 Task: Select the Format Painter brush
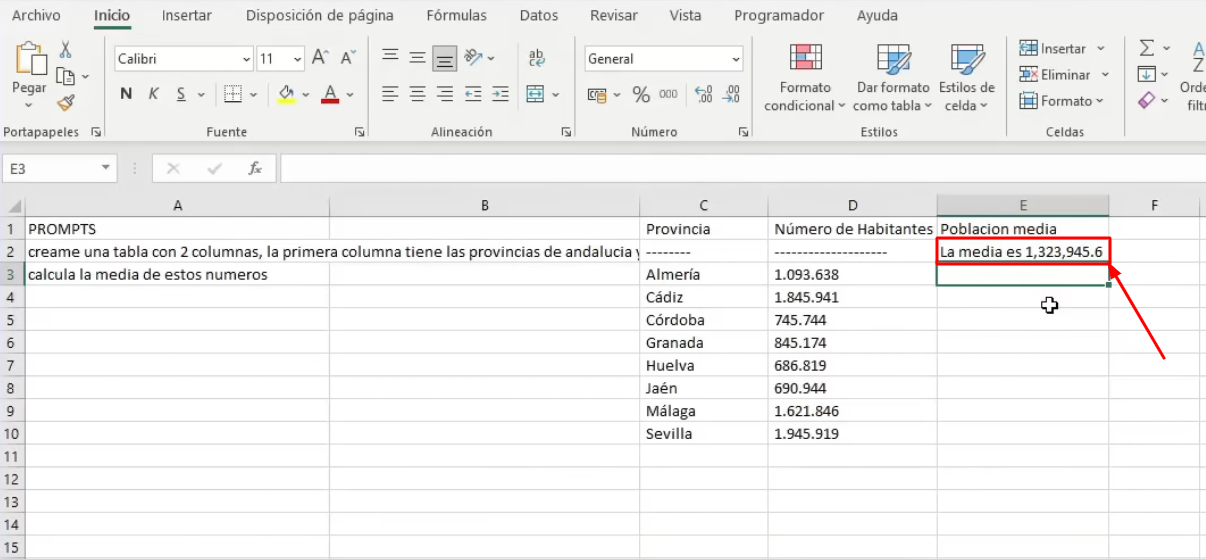(66, 102)
